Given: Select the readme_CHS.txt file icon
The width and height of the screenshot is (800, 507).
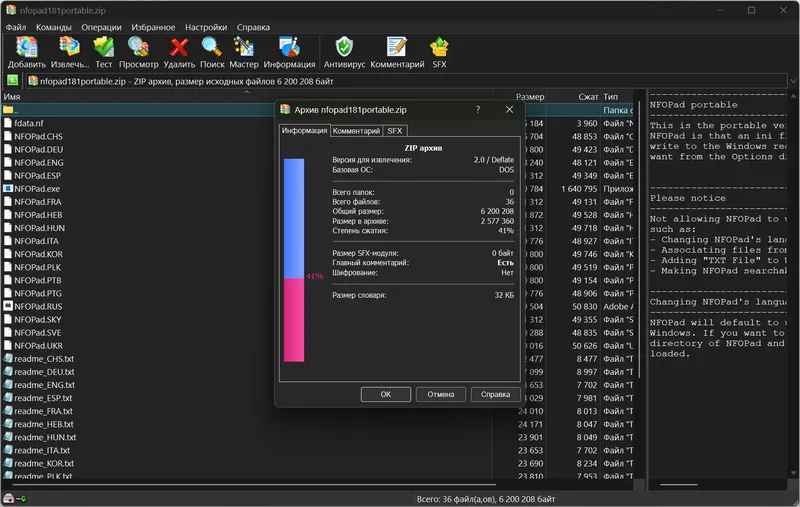Looking at the screenshot, I should coord(8,359).
